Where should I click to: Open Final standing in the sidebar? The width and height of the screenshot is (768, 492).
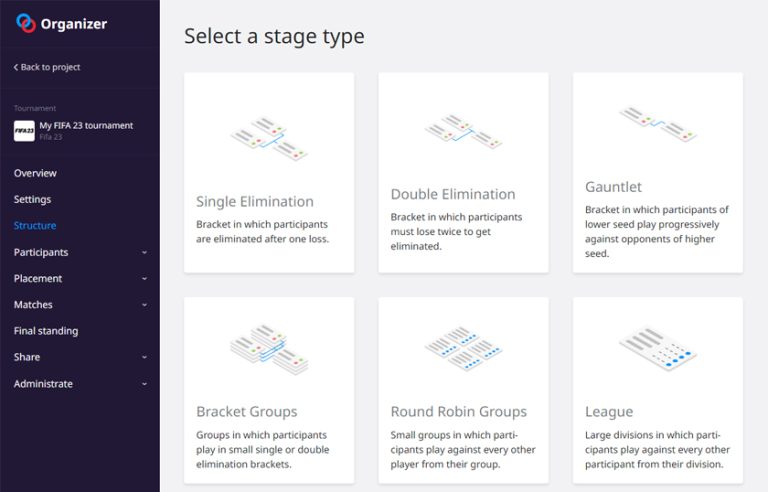point(46,331)
